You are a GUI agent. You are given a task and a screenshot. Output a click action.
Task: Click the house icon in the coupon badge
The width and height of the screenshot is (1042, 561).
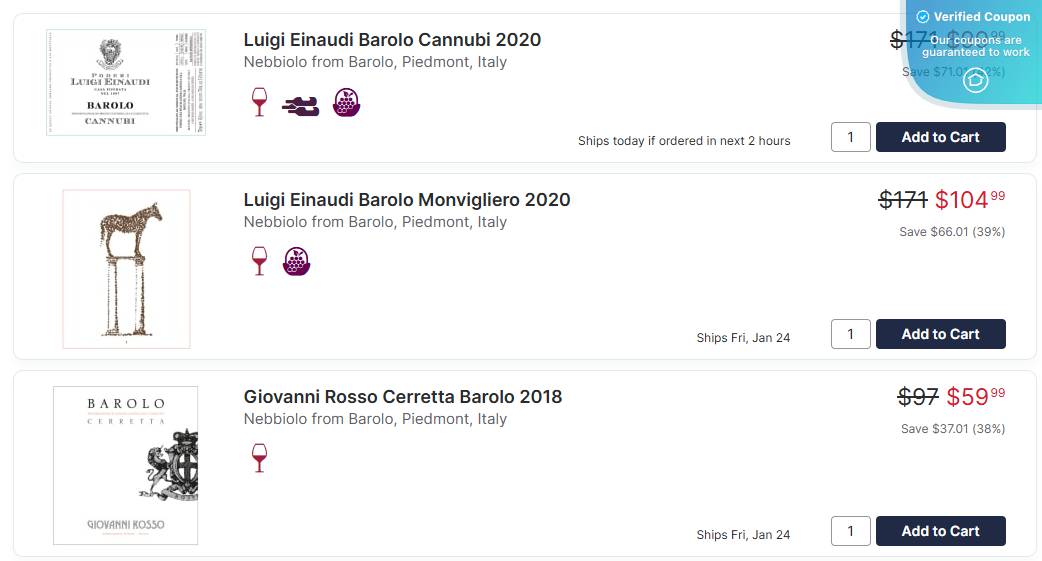pos(975,81)
